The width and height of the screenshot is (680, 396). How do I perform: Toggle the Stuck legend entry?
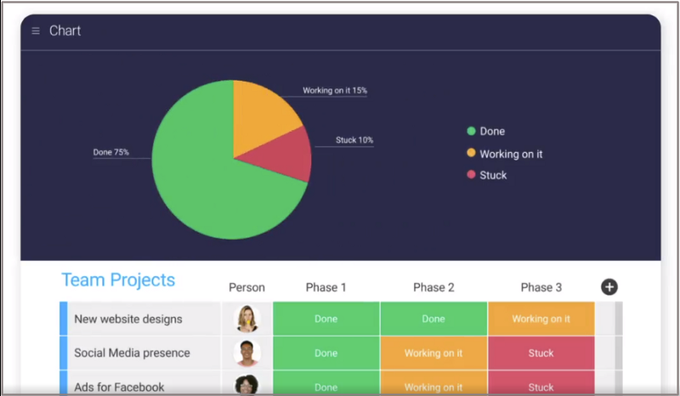click(487, 175)
